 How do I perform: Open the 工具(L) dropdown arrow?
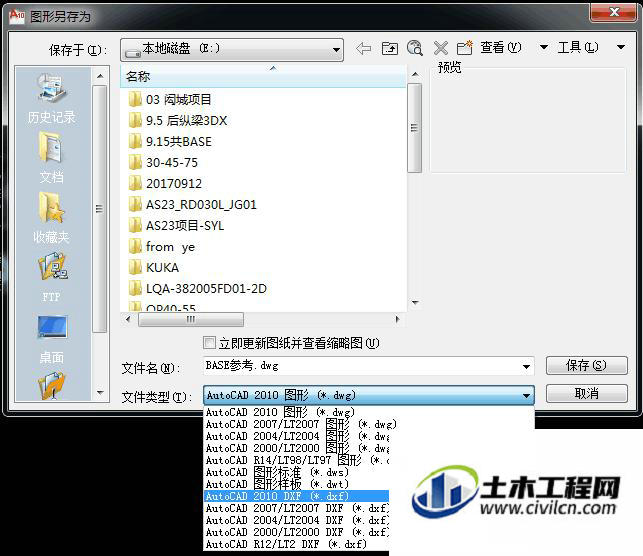point(621,48)
